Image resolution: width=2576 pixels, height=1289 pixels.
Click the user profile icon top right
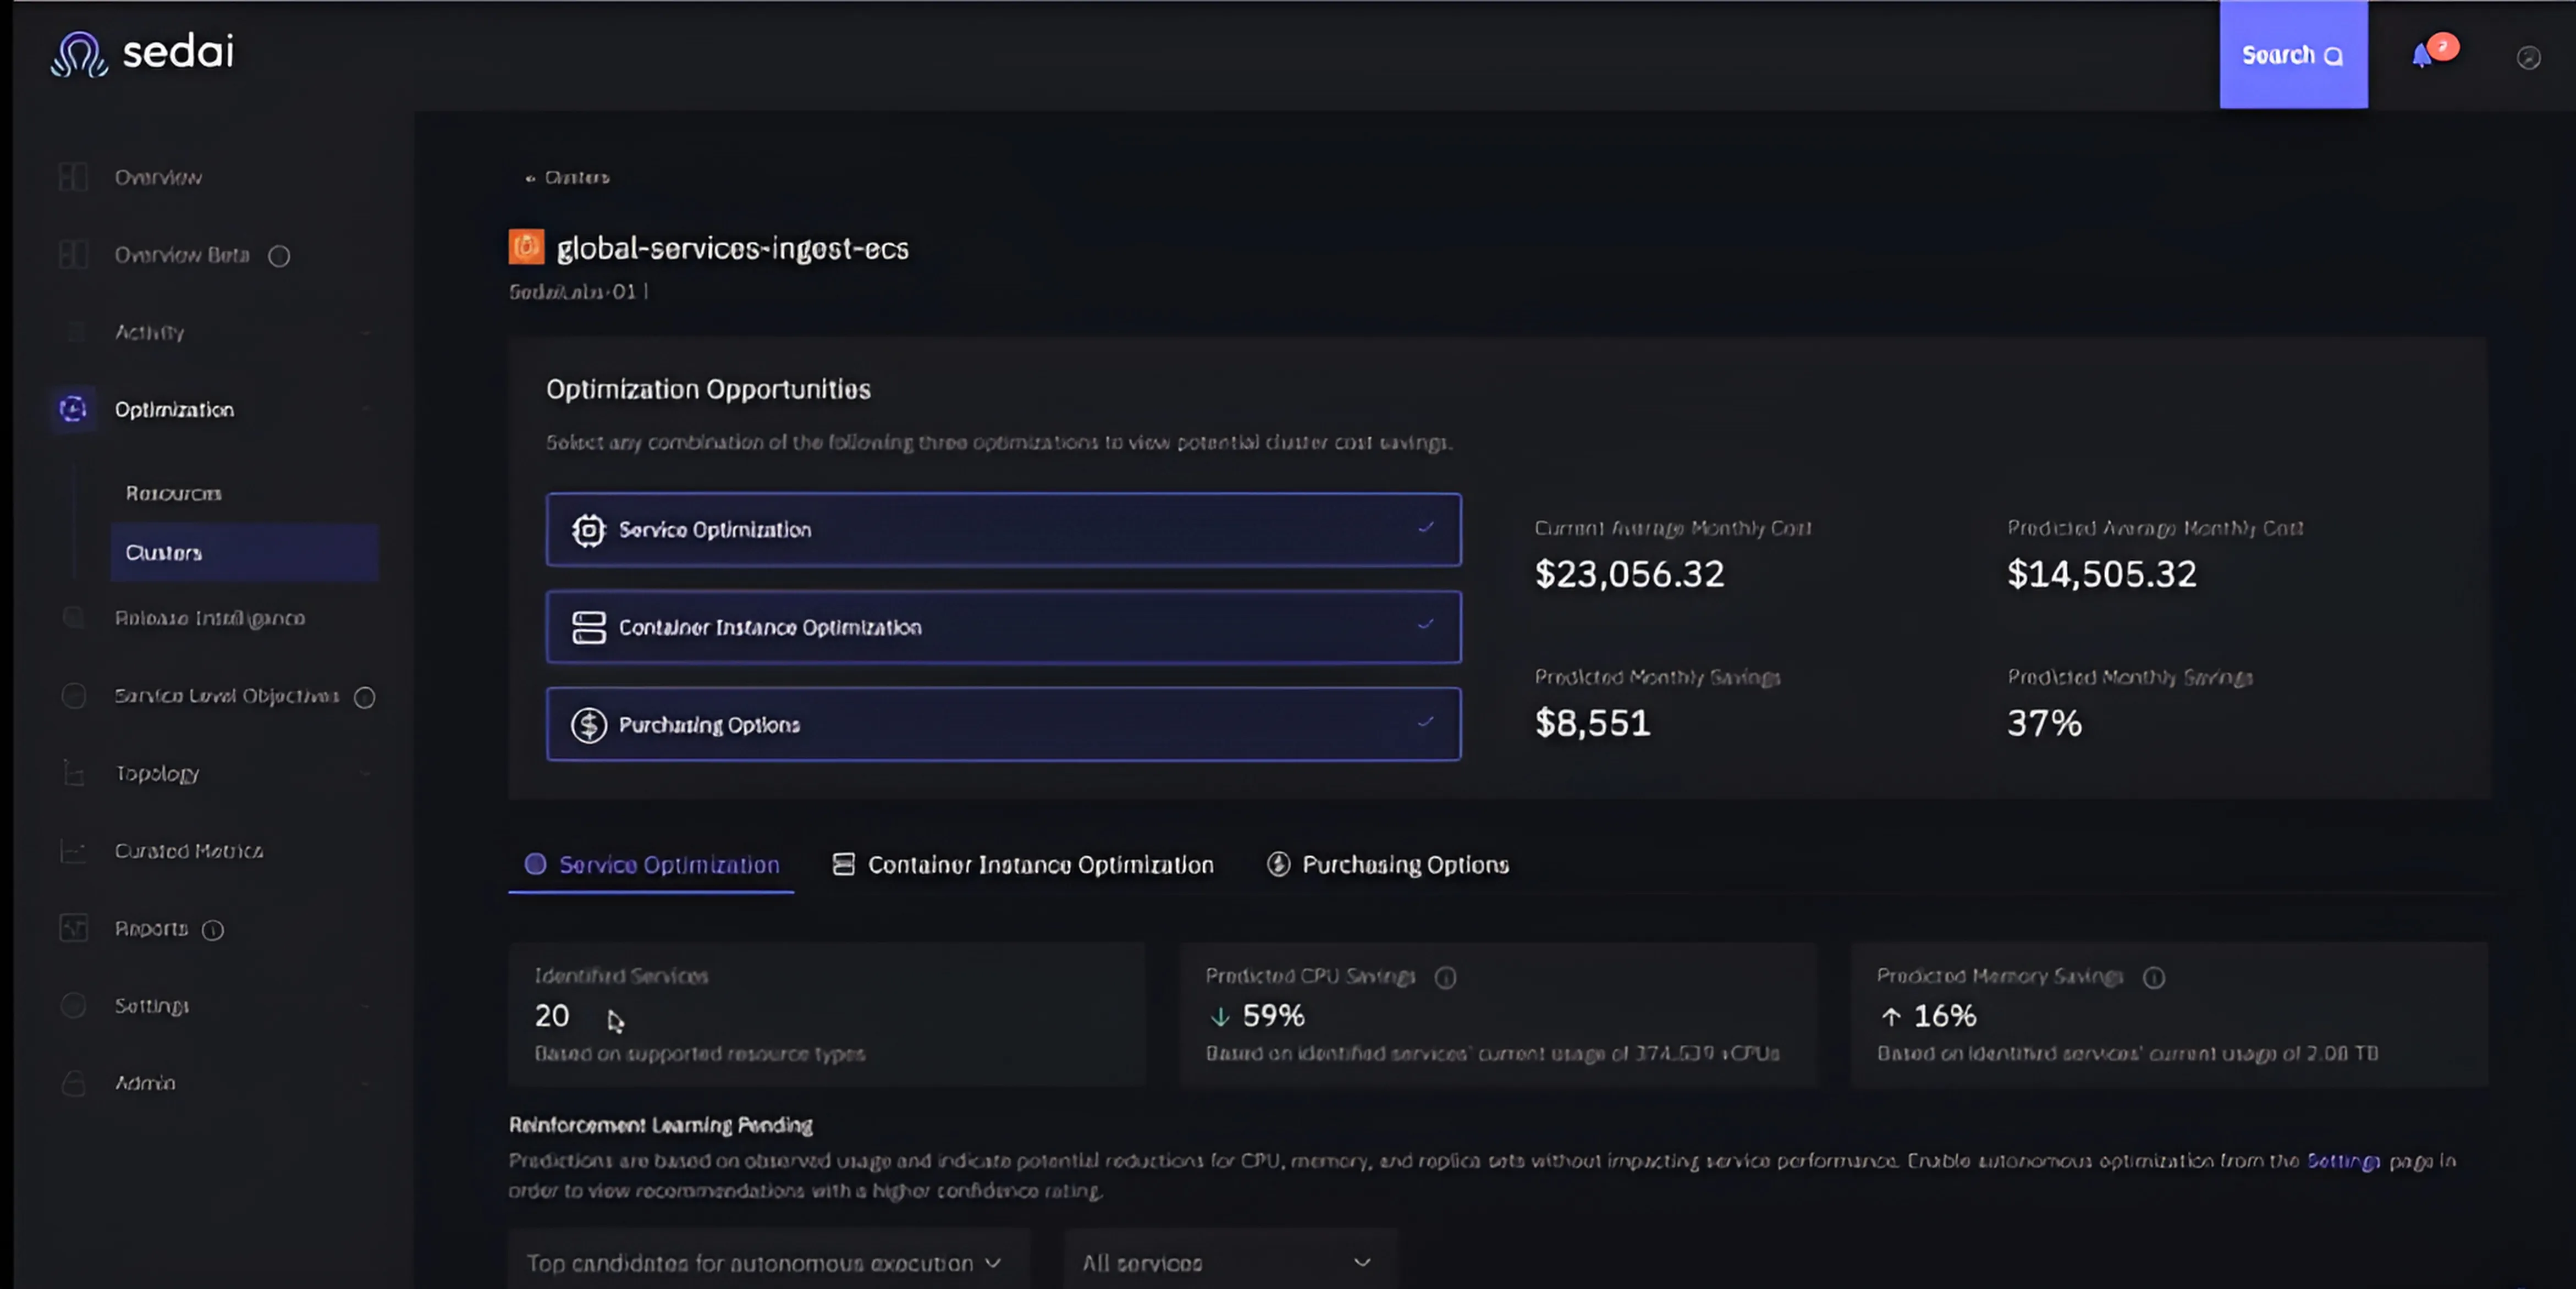click(x=2528, y=58)
